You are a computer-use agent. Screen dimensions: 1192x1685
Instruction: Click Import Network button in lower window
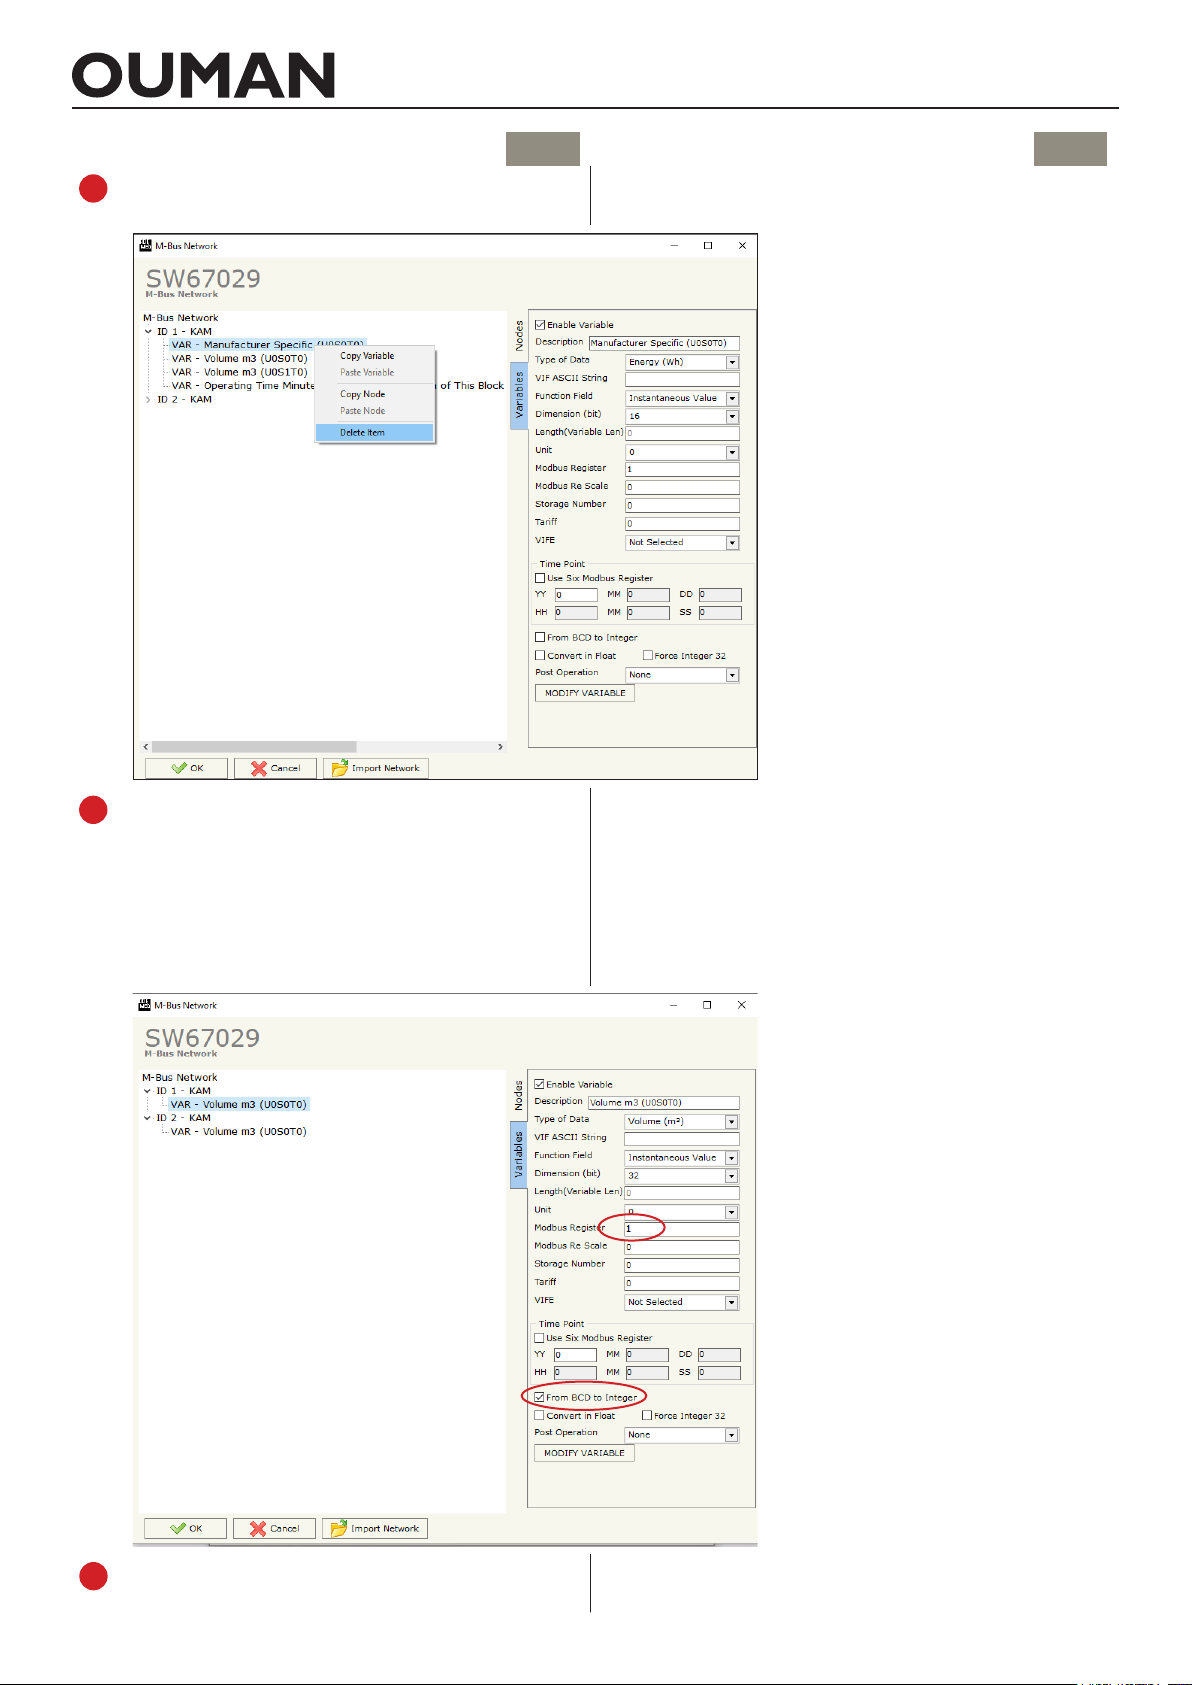tap(375, 1528)
